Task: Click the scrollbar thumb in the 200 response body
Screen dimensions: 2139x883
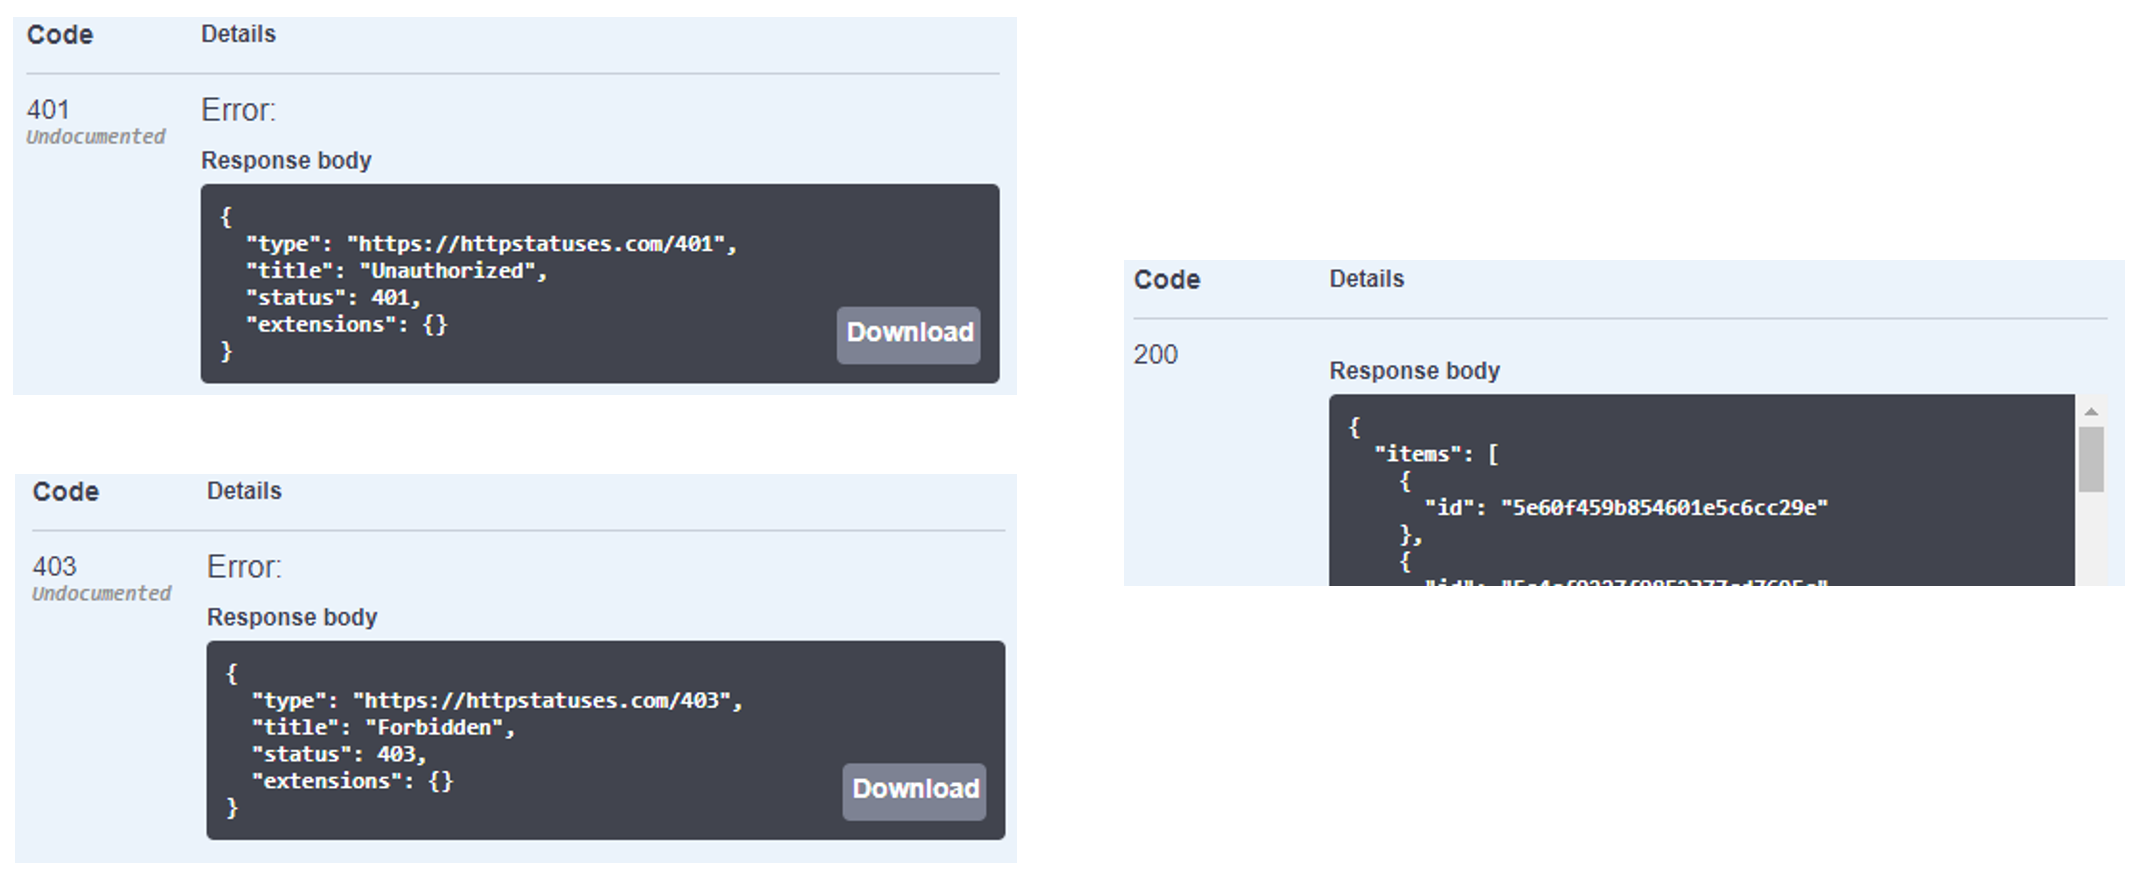Action: [x=2090, y=459]
